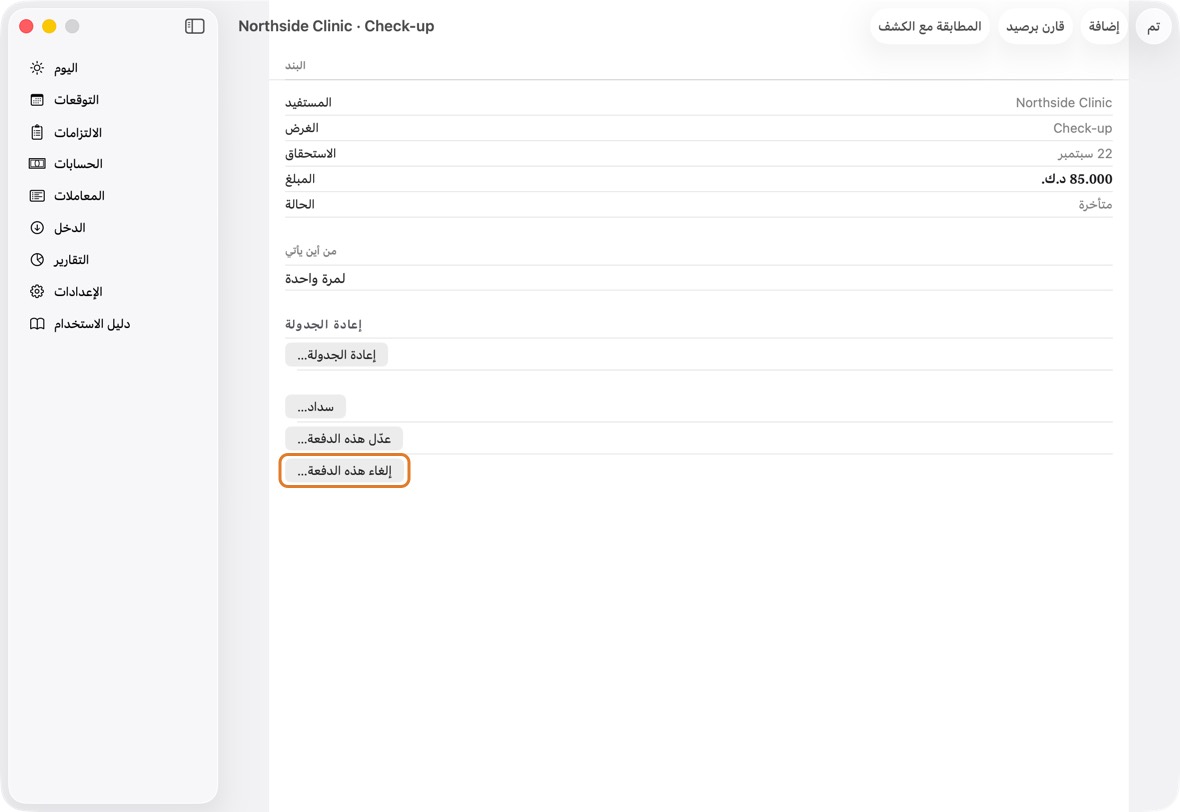This screenshot has width=1180, height=812.
Task: Click the Check-up purpose value
Action: pos(1082,129)
